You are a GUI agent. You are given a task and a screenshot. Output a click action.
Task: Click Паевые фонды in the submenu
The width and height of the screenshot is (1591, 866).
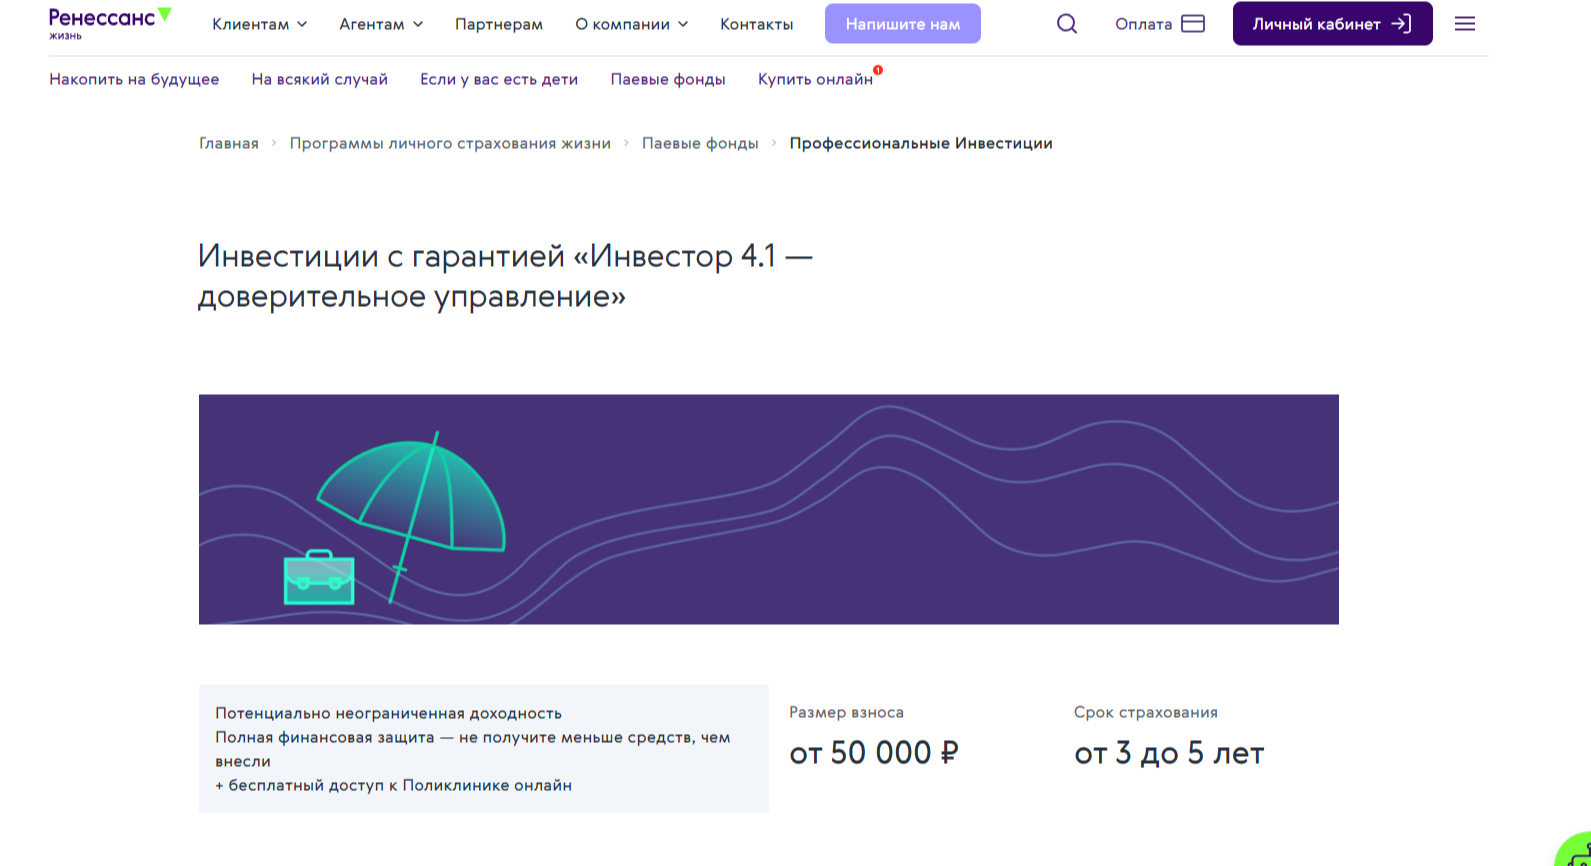click(668, 79)
